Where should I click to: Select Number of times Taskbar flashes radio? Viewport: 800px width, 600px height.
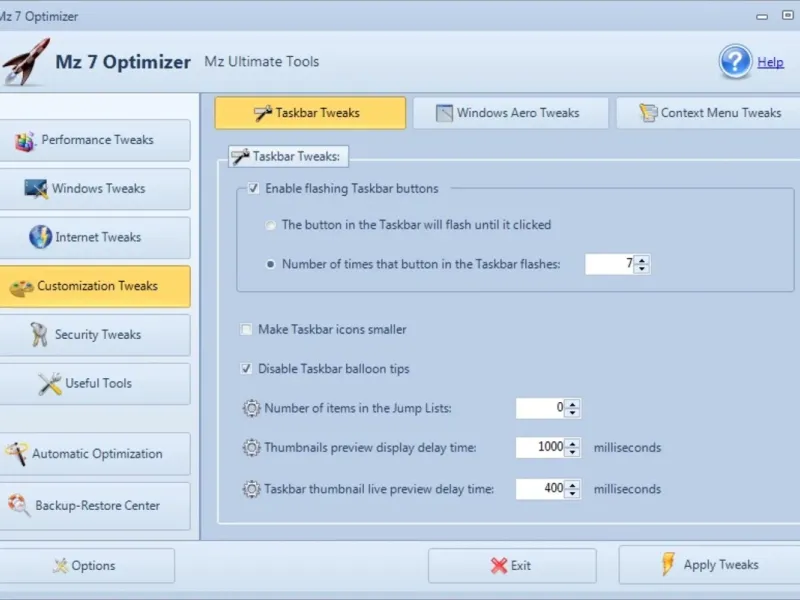pos(270,264)
